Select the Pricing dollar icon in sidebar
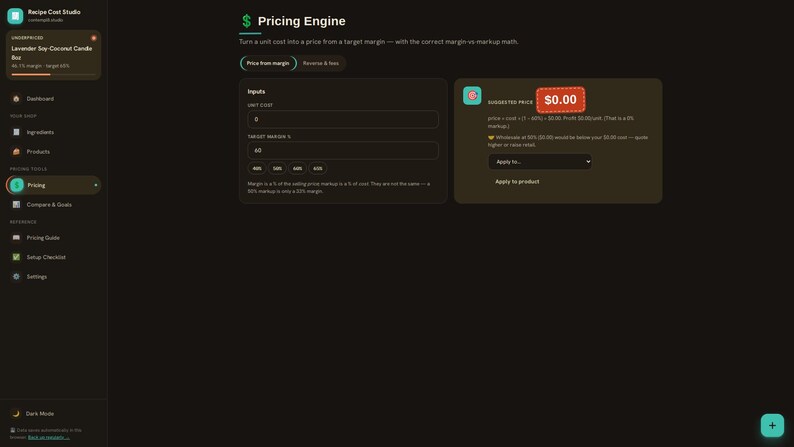Viewport: 794px width, 447px height. [x=17, y=185]
